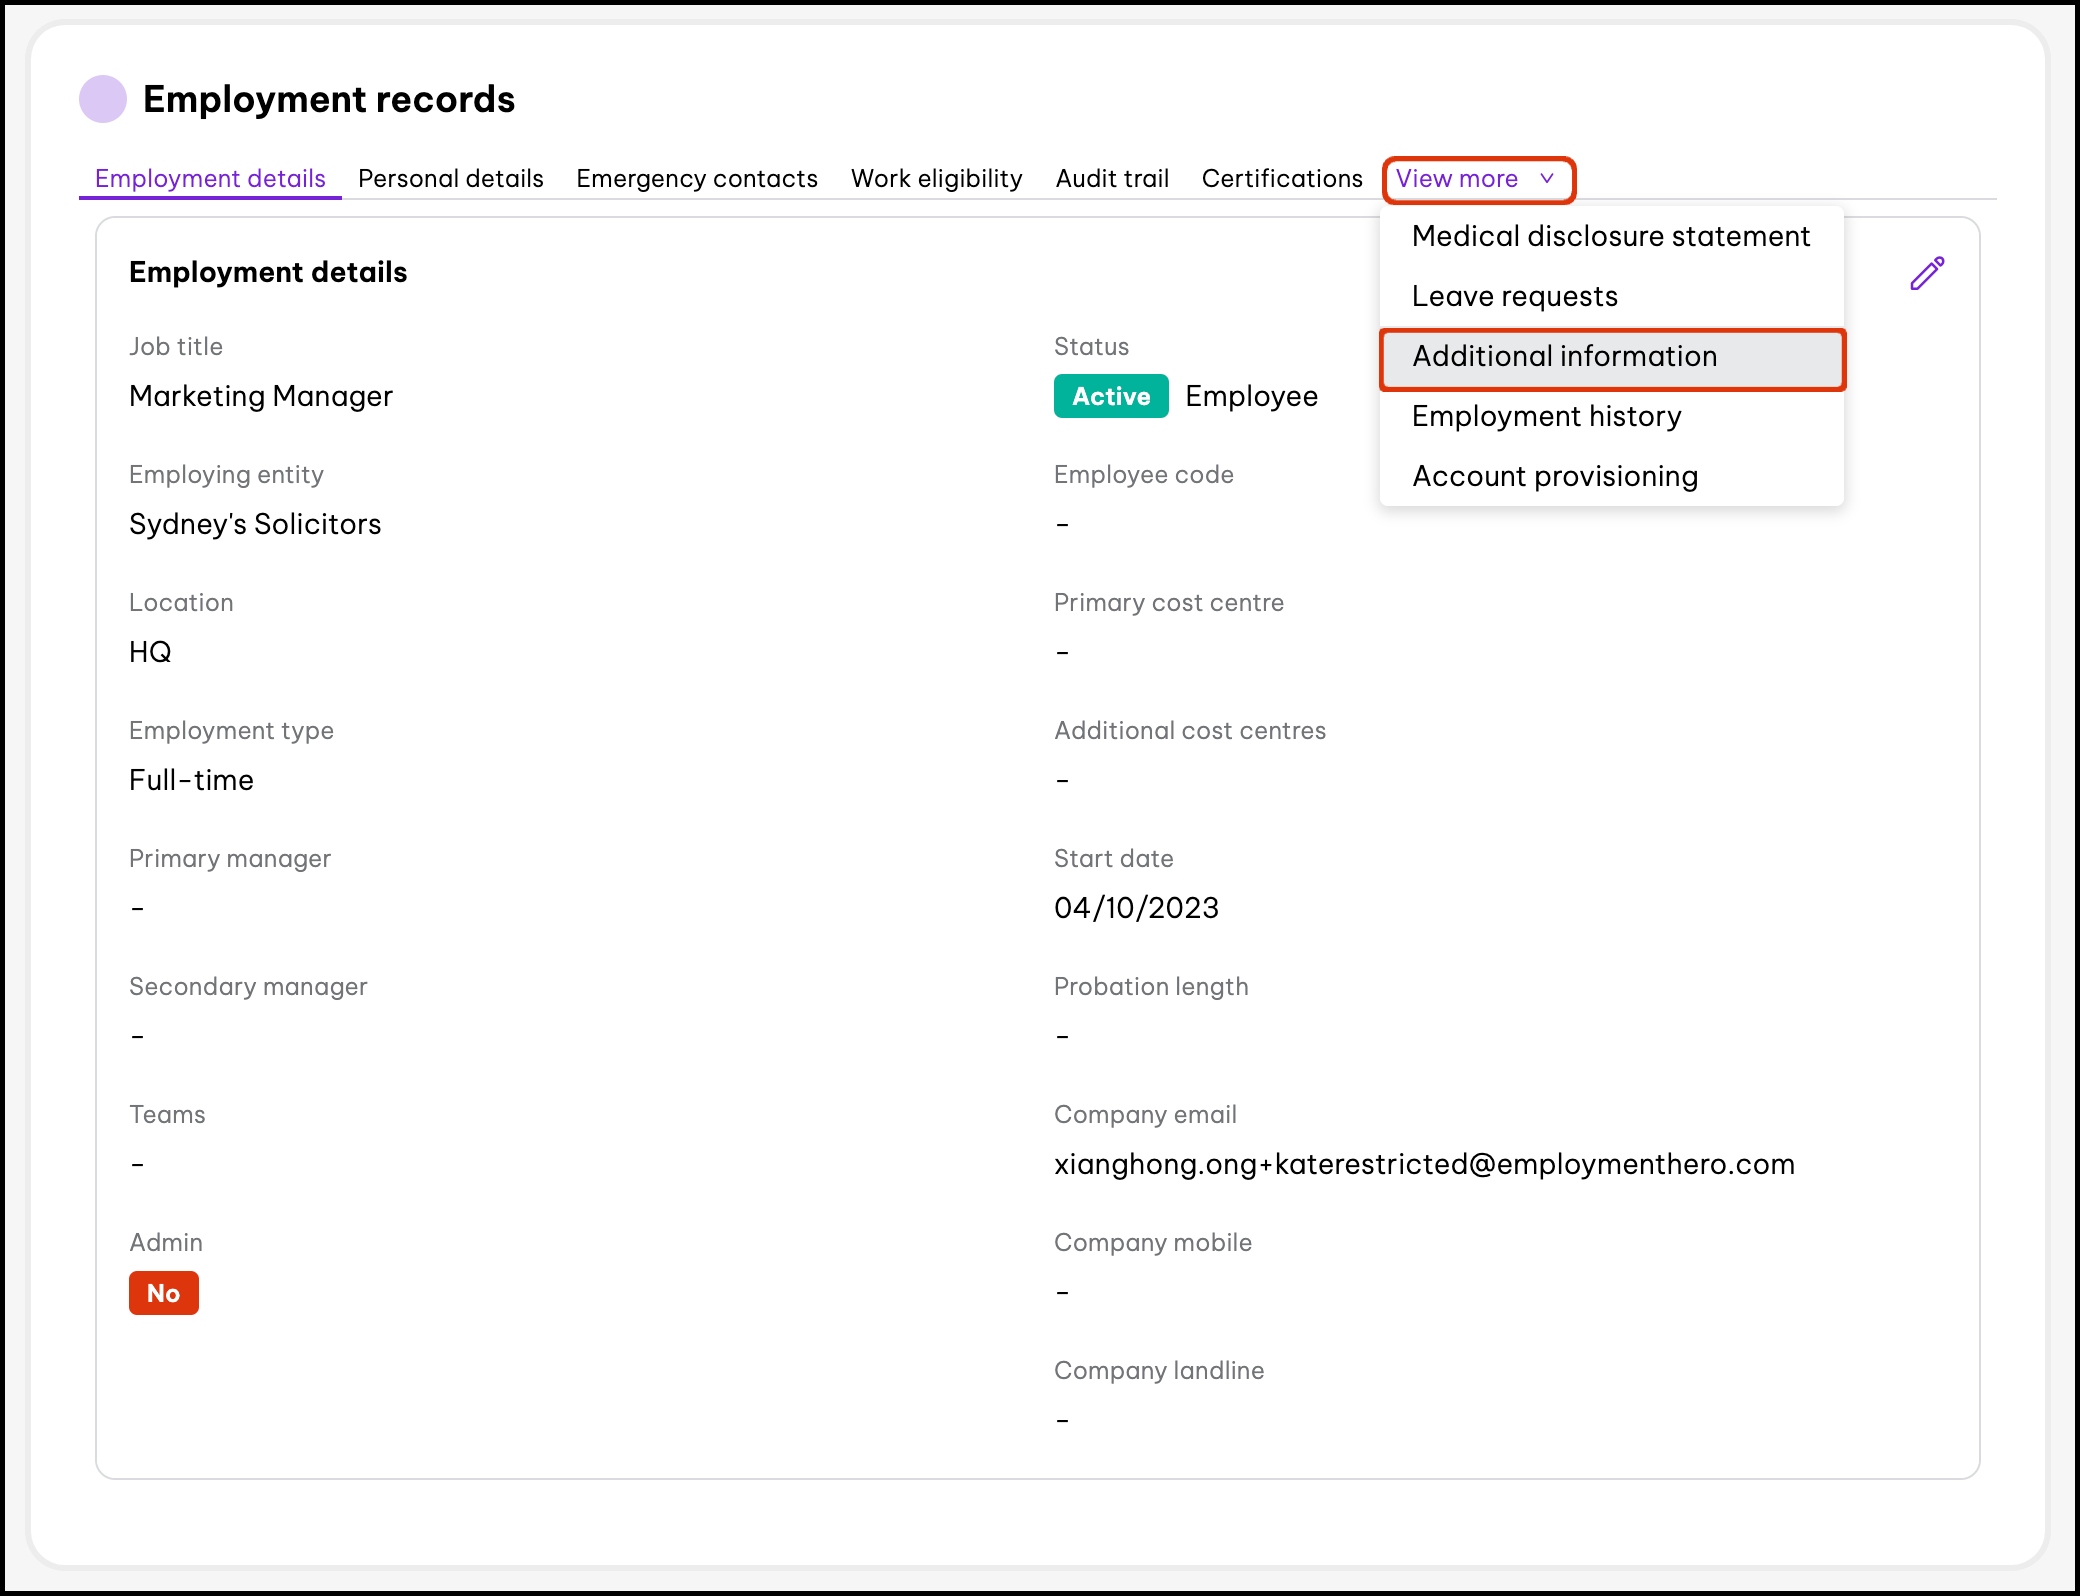
Task: Click the View more chevron arrow
Action: (1547, 178)
